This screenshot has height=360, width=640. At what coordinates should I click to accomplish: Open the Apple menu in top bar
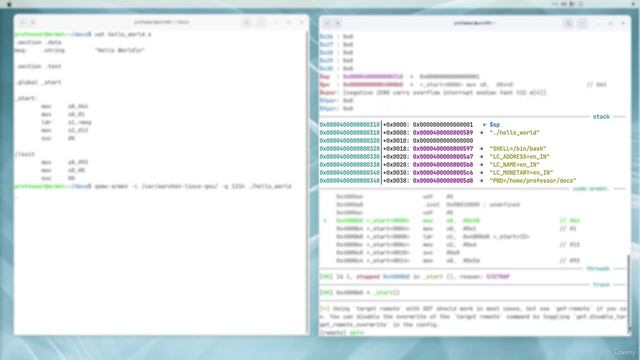pyautogui.click(x=9, y=4)
